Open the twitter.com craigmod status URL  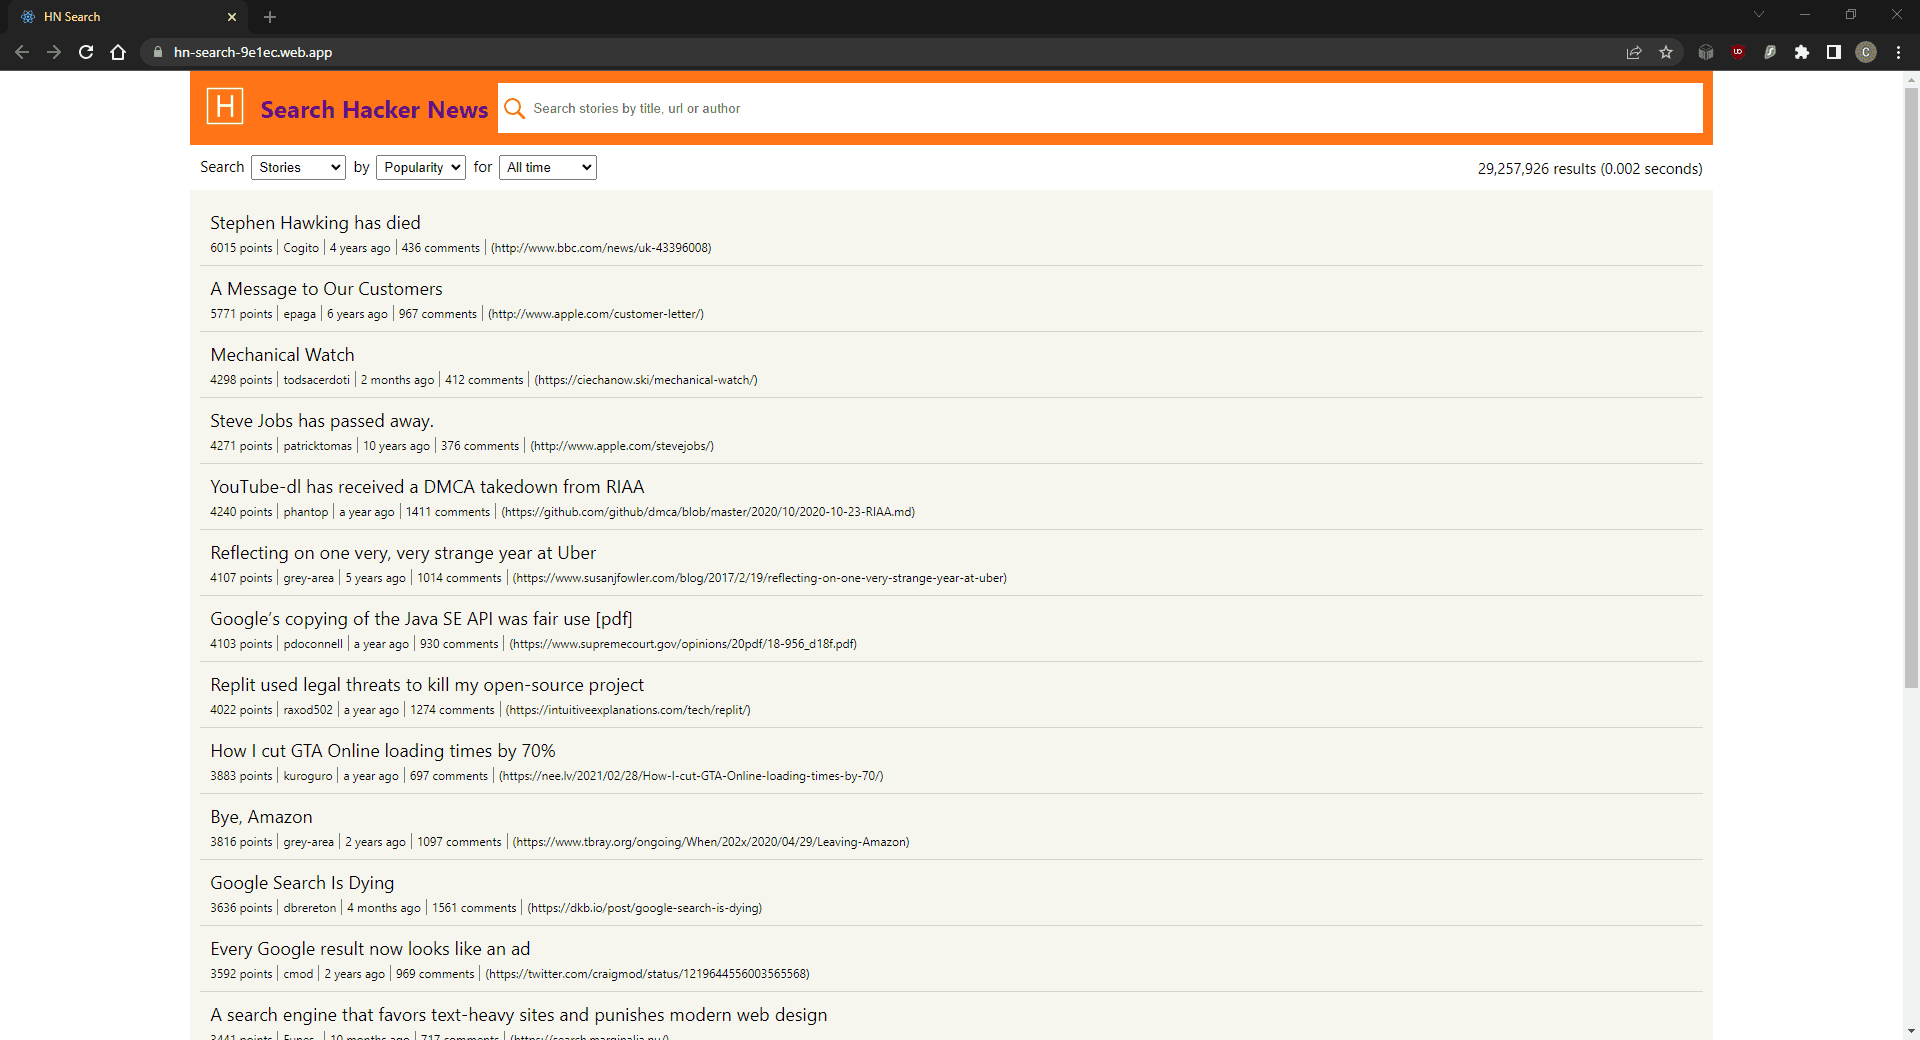[x=648, y=974]
